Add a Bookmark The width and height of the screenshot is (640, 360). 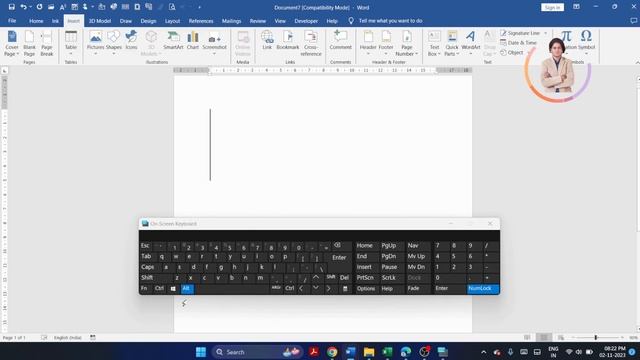point(288,40)
